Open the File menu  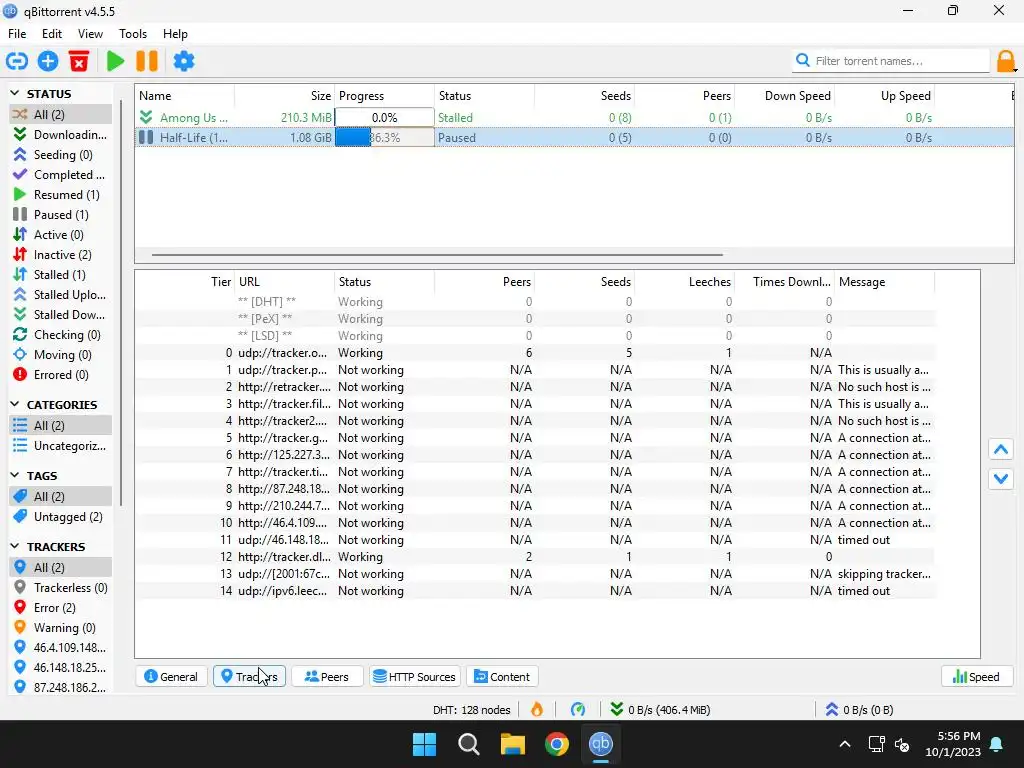tap(17, 34)
